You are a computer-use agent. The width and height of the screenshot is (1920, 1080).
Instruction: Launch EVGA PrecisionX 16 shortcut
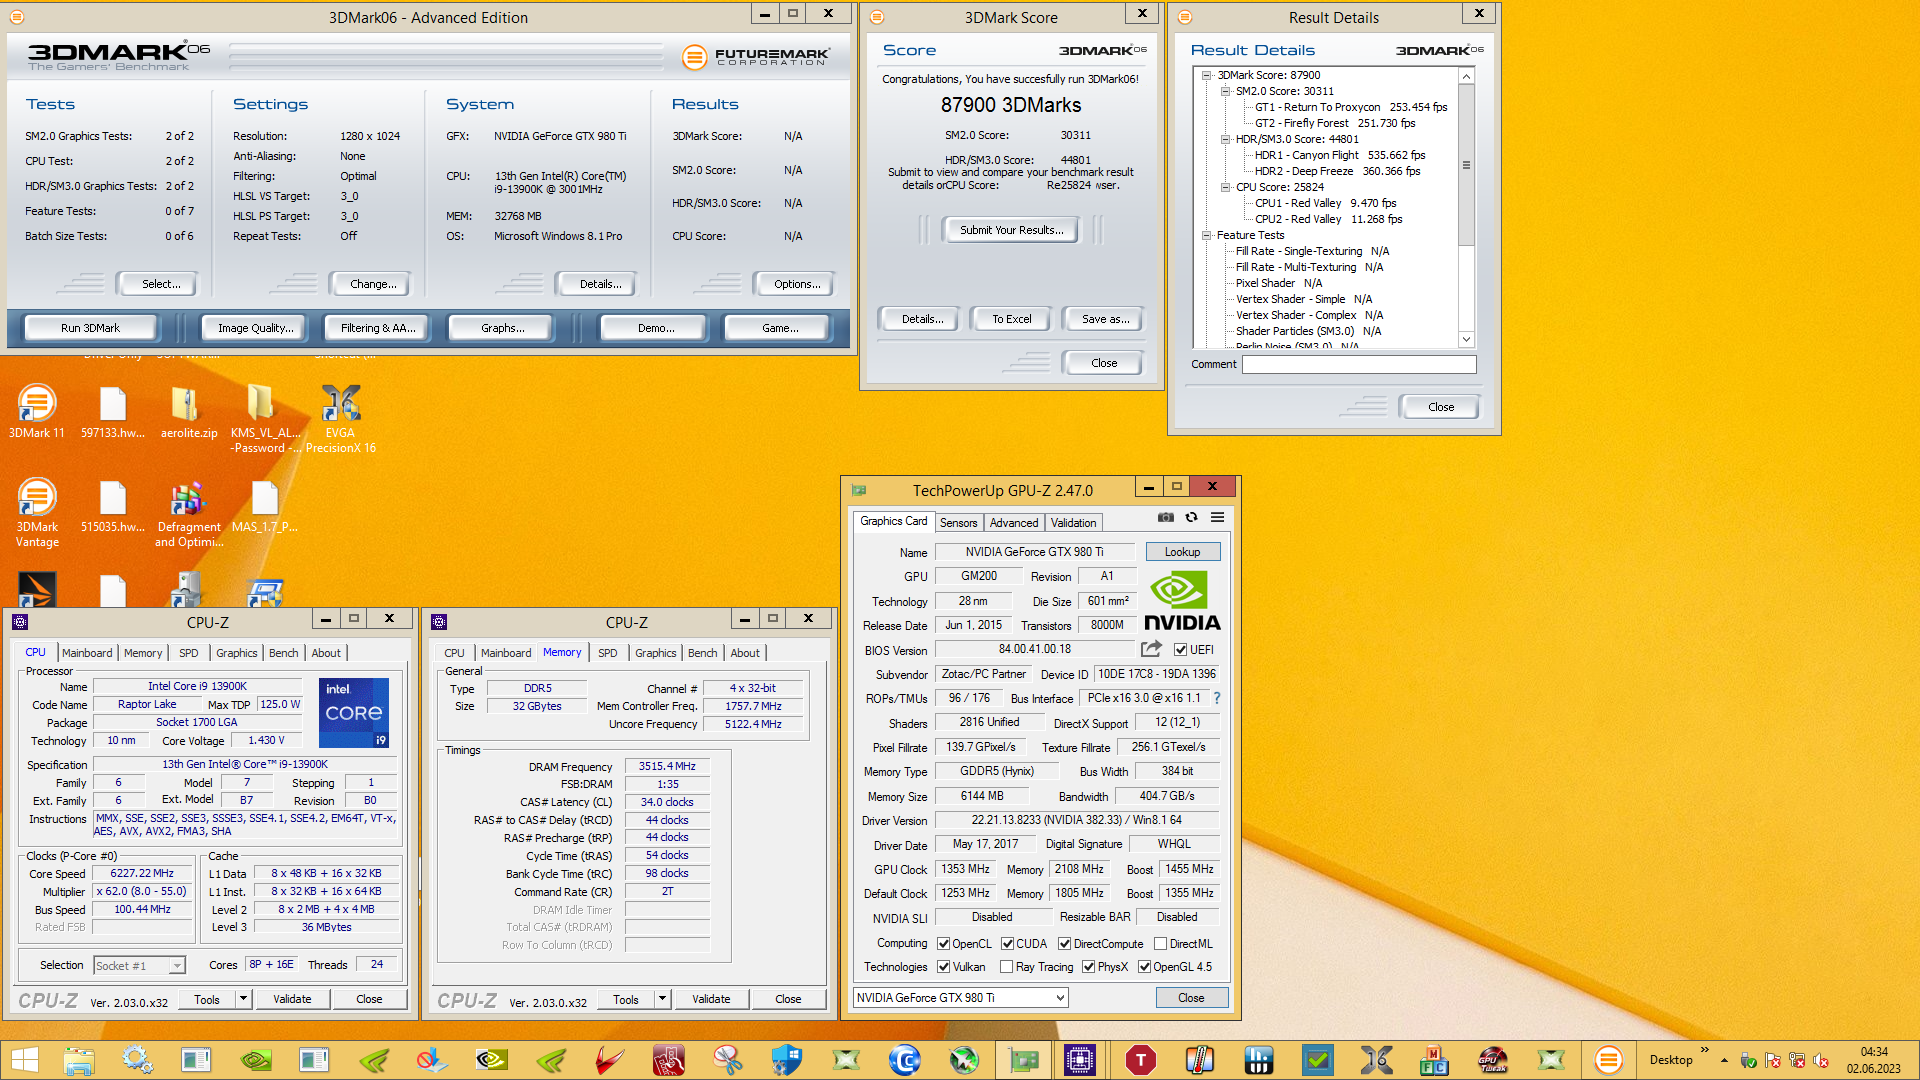(x=340, y=419)
